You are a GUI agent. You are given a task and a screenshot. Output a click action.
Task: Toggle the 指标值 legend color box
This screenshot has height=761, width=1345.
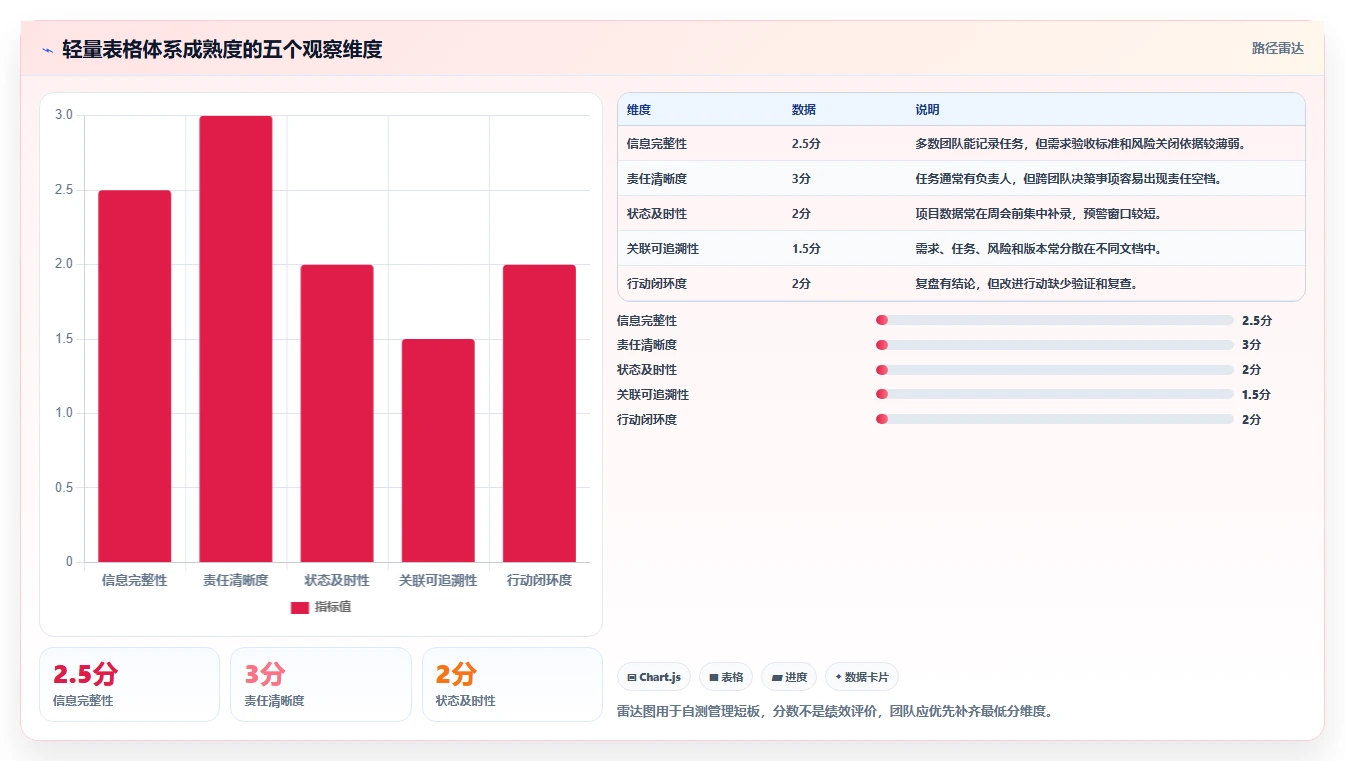(x=300, y=607)
